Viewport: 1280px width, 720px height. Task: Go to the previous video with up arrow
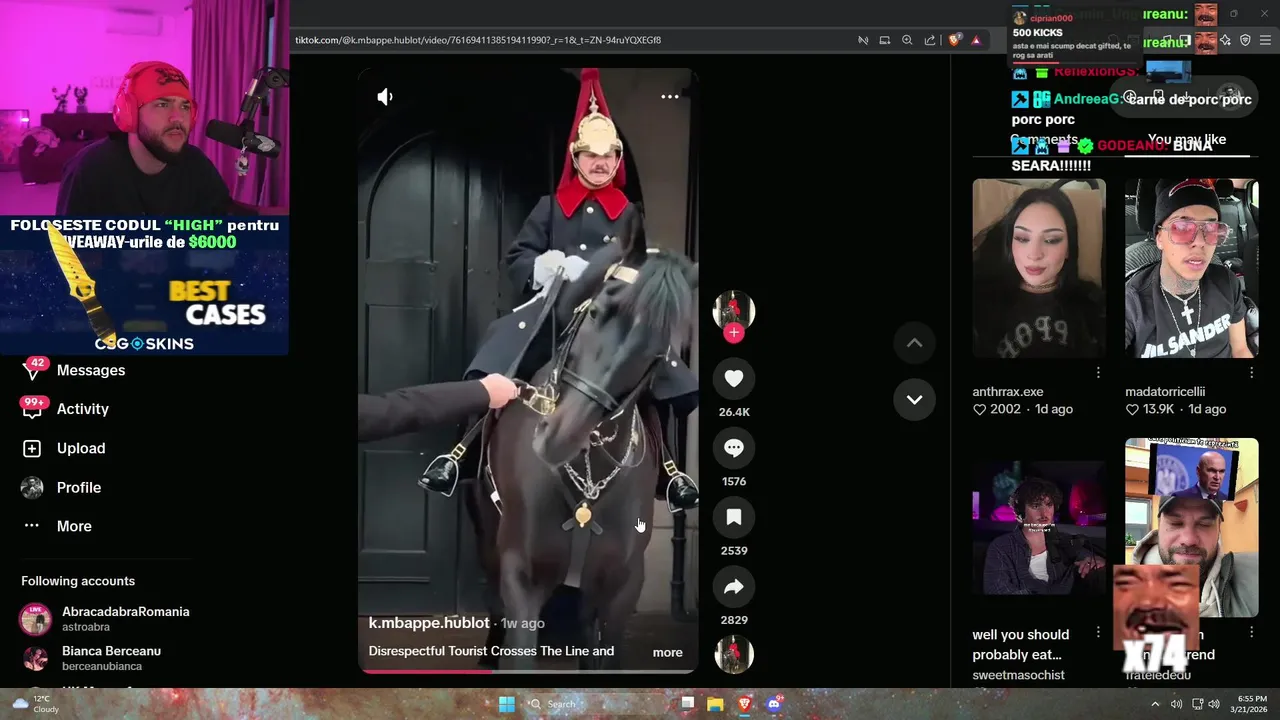point(914,342)
